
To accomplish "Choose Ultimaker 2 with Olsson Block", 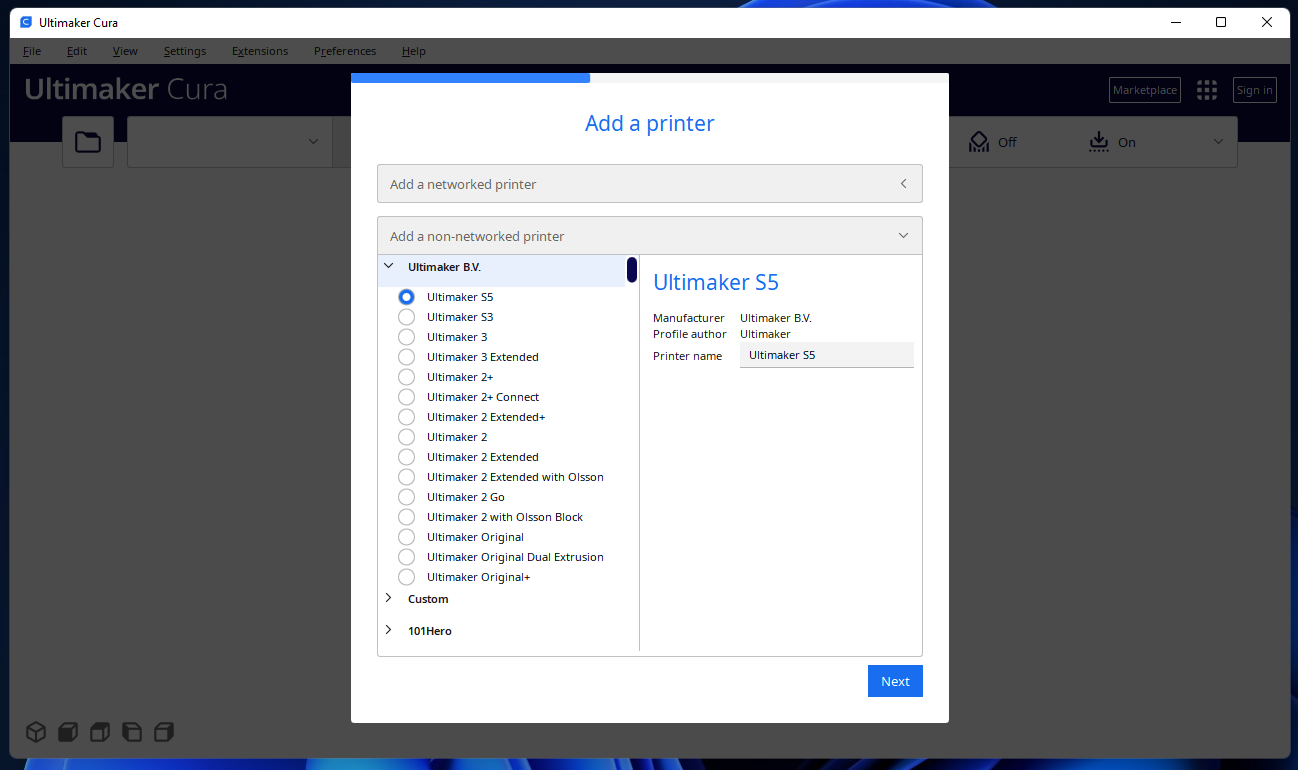I will click(x=406, y=517).
